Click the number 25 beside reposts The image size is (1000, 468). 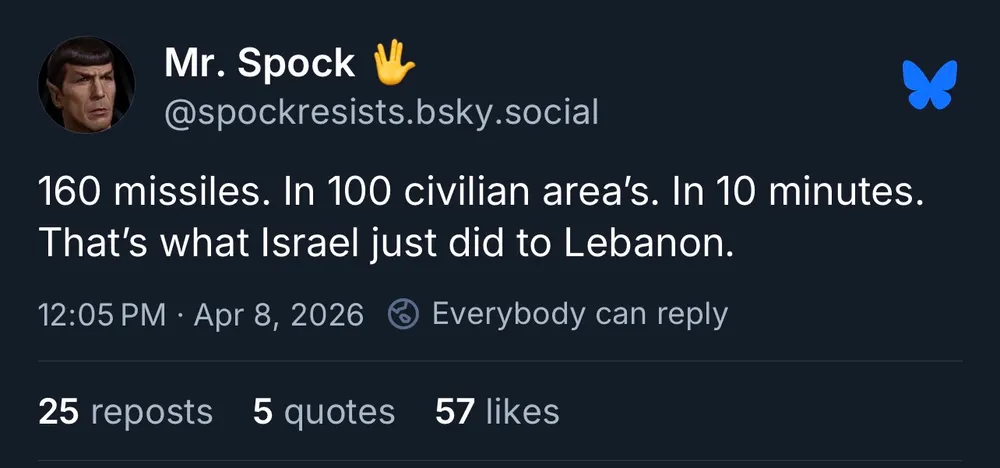point(57,411)
